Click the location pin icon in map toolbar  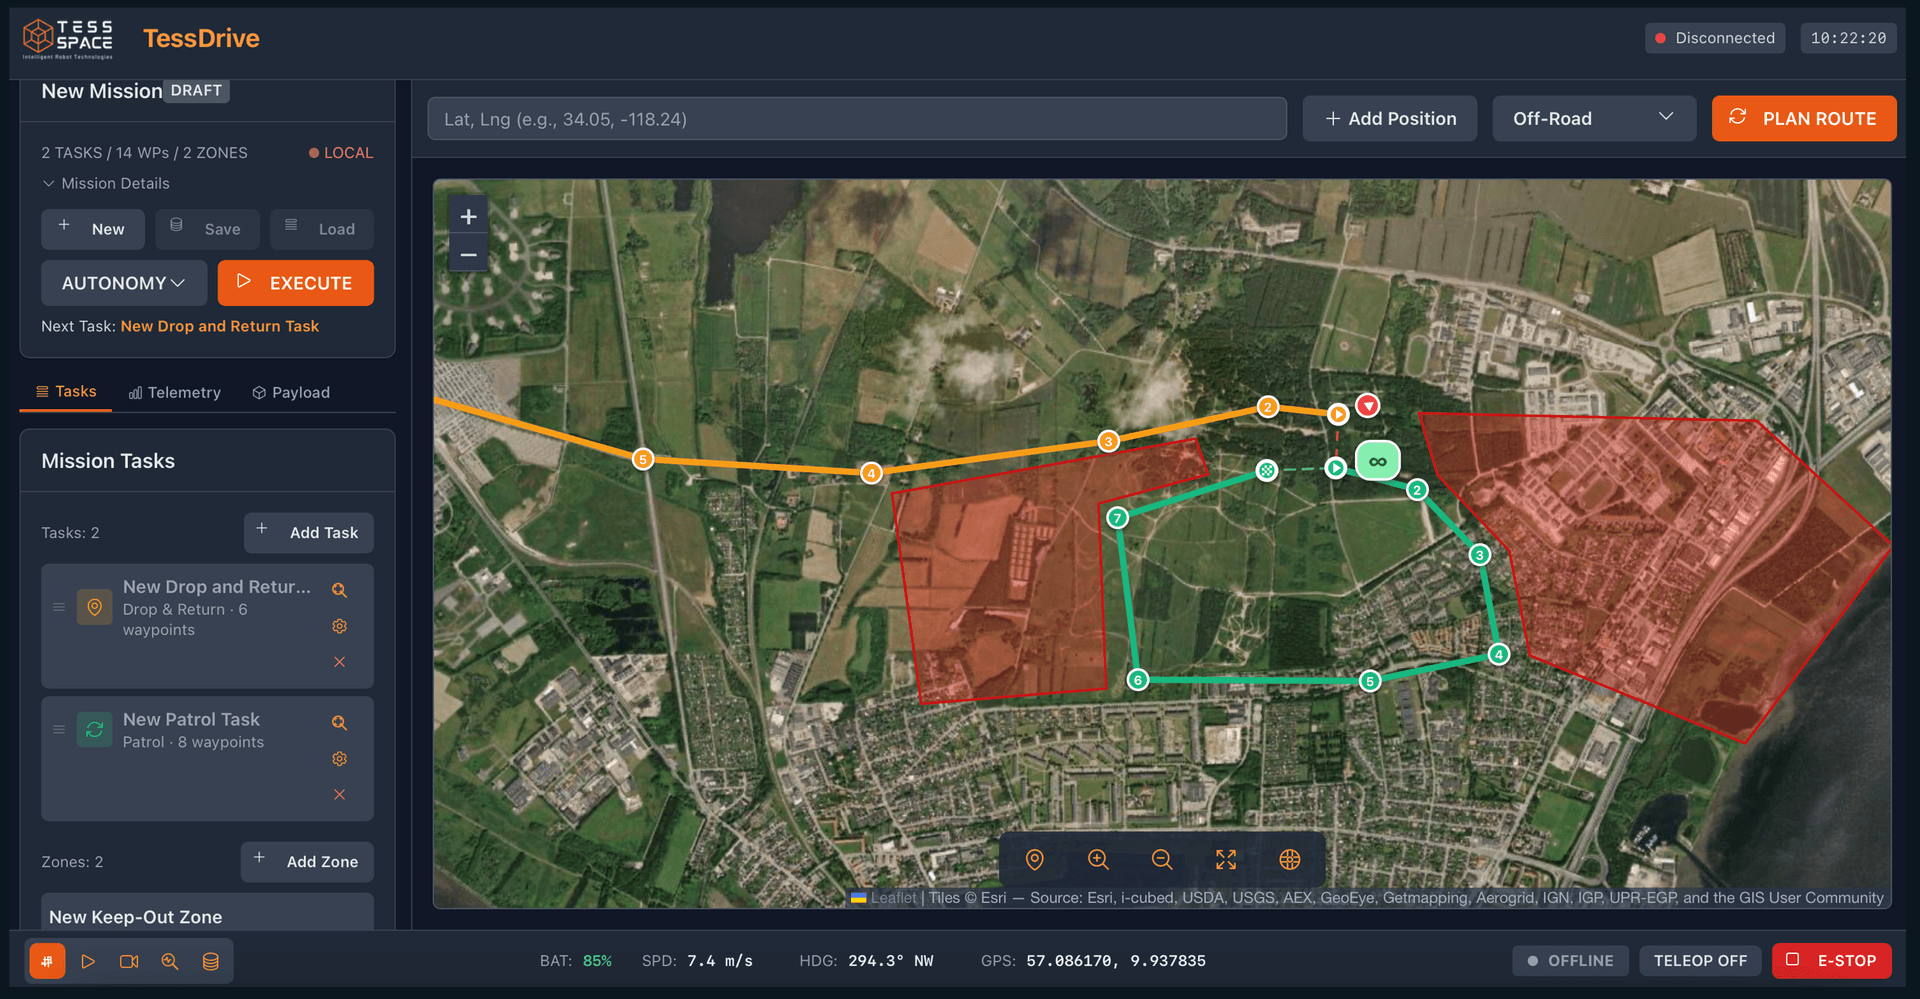point(1035,859)
